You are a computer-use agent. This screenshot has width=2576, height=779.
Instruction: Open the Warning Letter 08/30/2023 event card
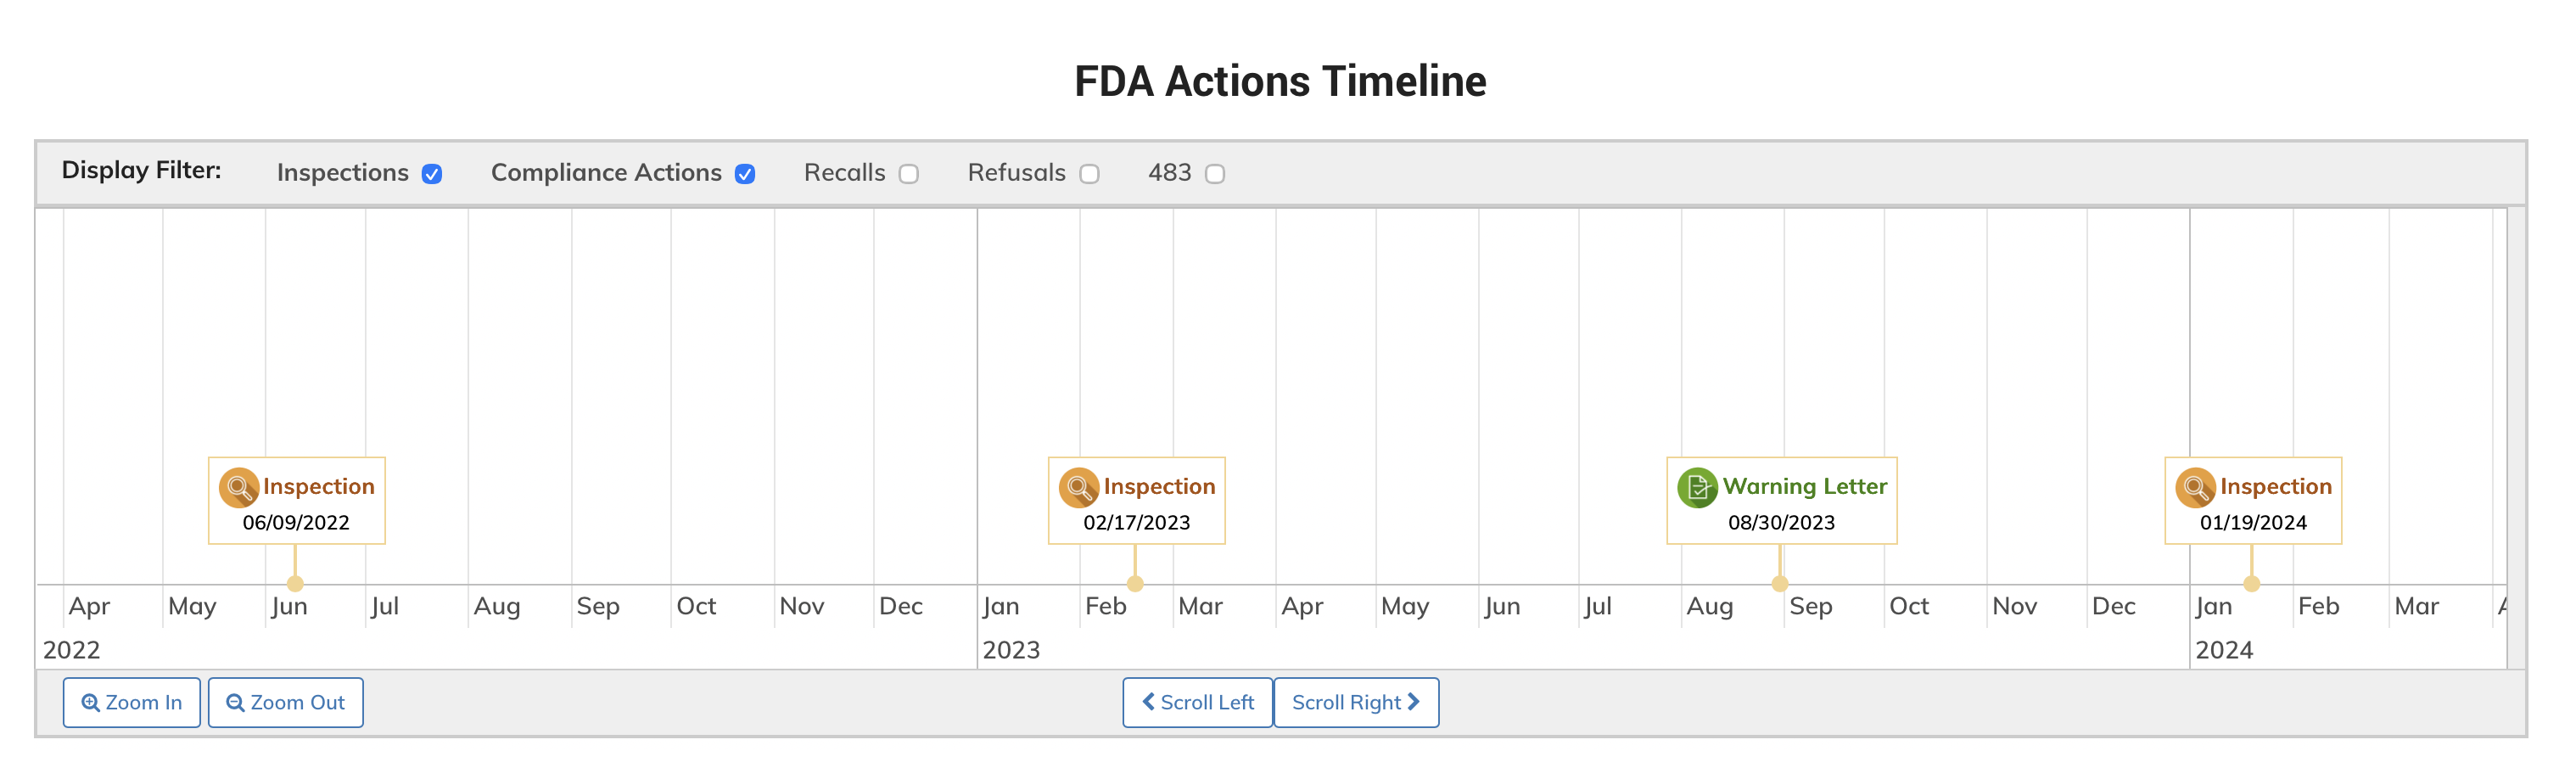1781,502
